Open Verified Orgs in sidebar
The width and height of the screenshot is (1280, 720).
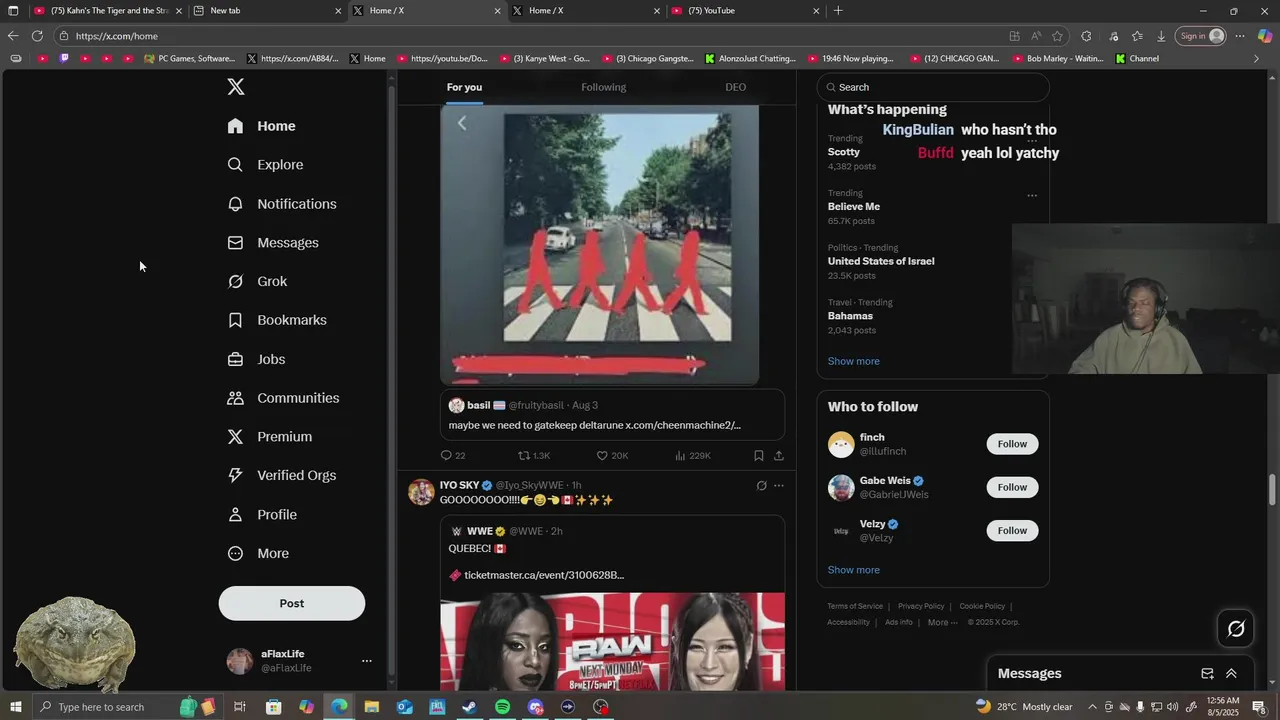[282, 476]
